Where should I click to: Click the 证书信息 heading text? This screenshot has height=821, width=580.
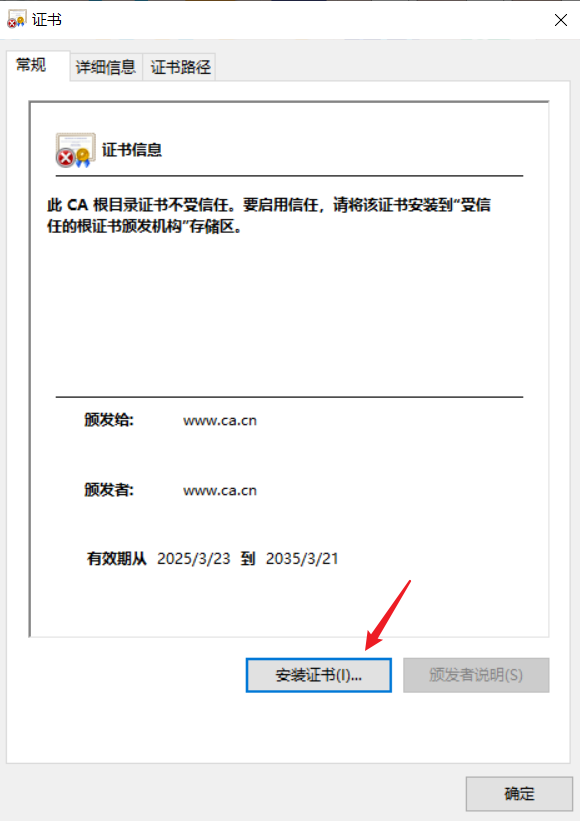(x=132, y=150)
